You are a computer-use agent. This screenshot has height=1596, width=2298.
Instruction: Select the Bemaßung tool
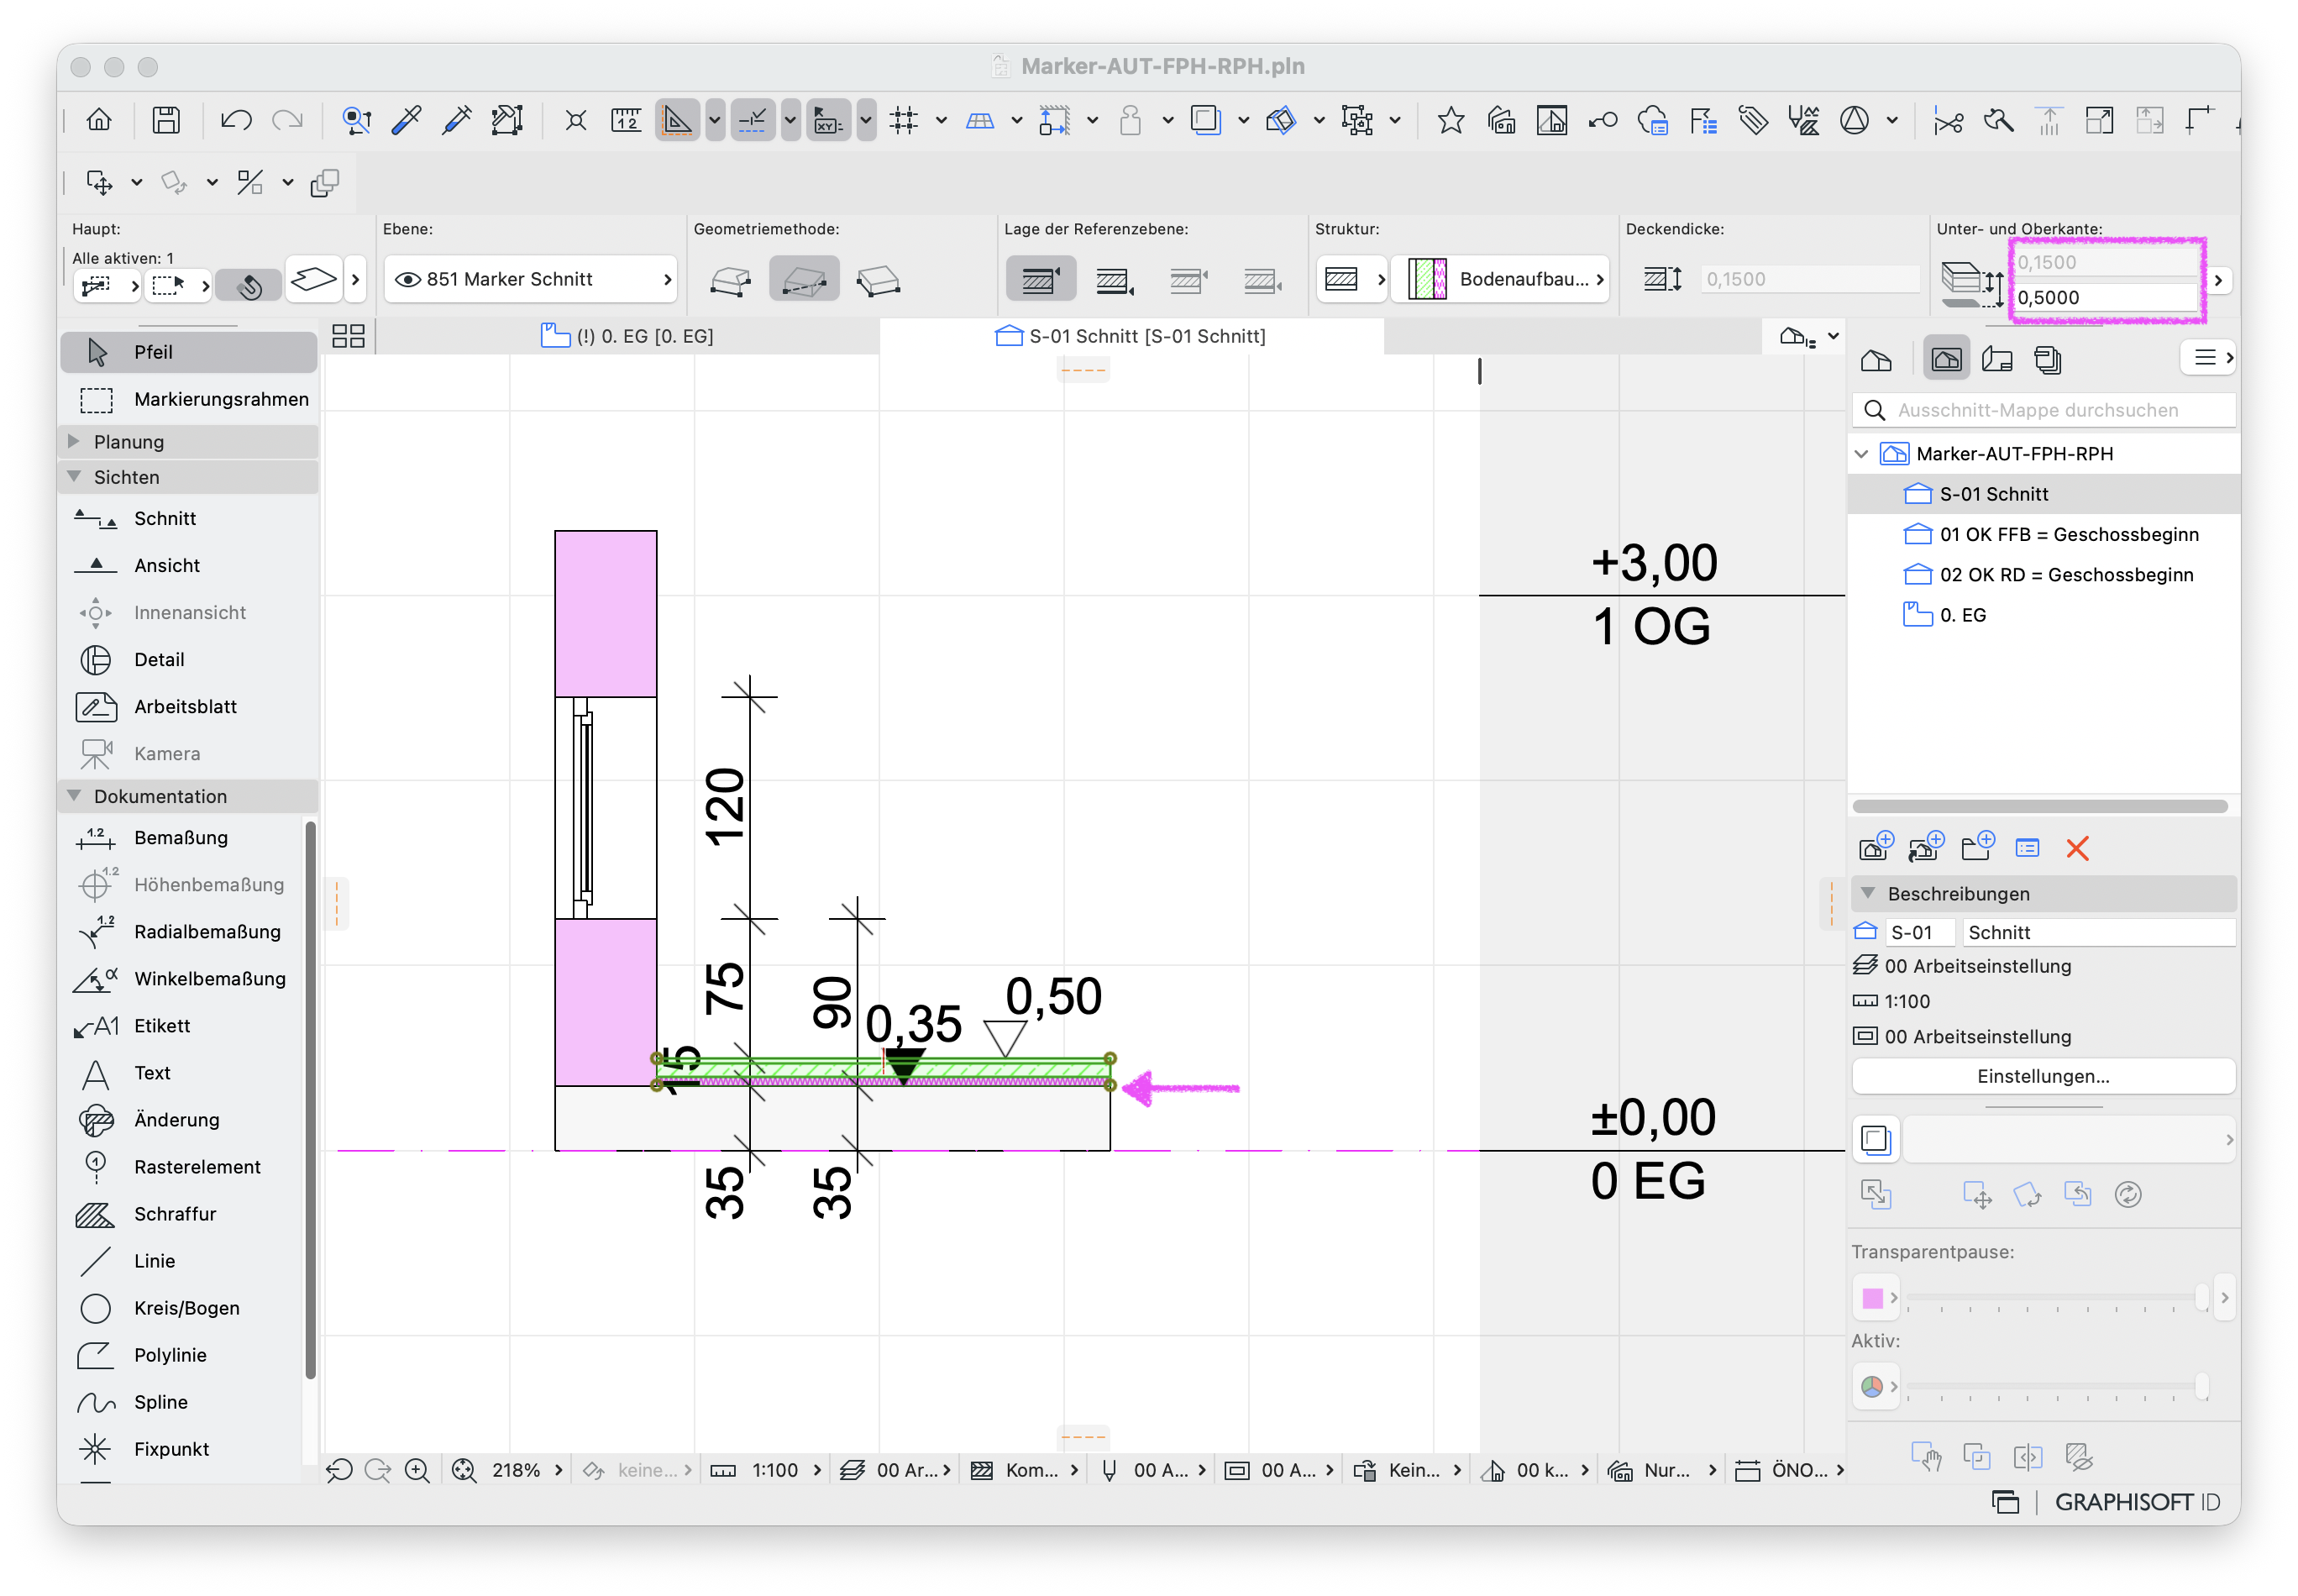pyautogui.click(x=182, y=837)
